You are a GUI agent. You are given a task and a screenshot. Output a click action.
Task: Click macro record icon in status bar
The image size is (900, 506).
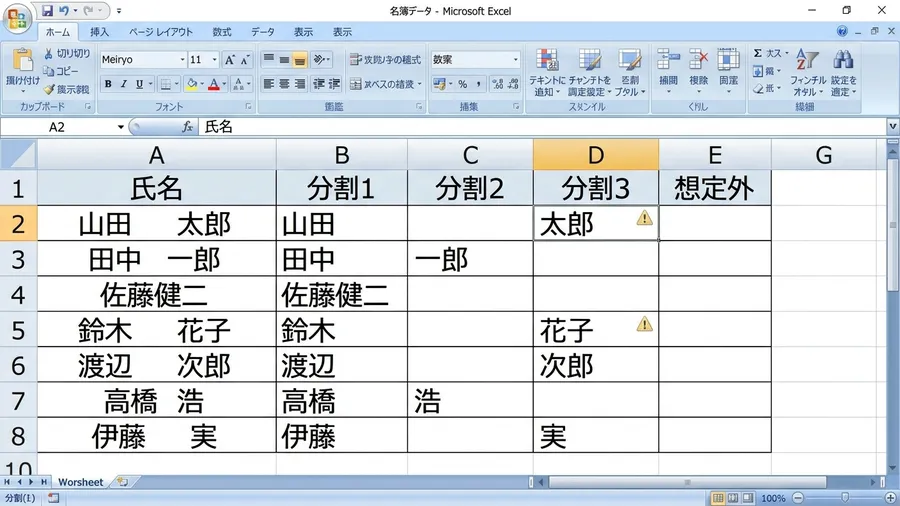tap(53, 498)
